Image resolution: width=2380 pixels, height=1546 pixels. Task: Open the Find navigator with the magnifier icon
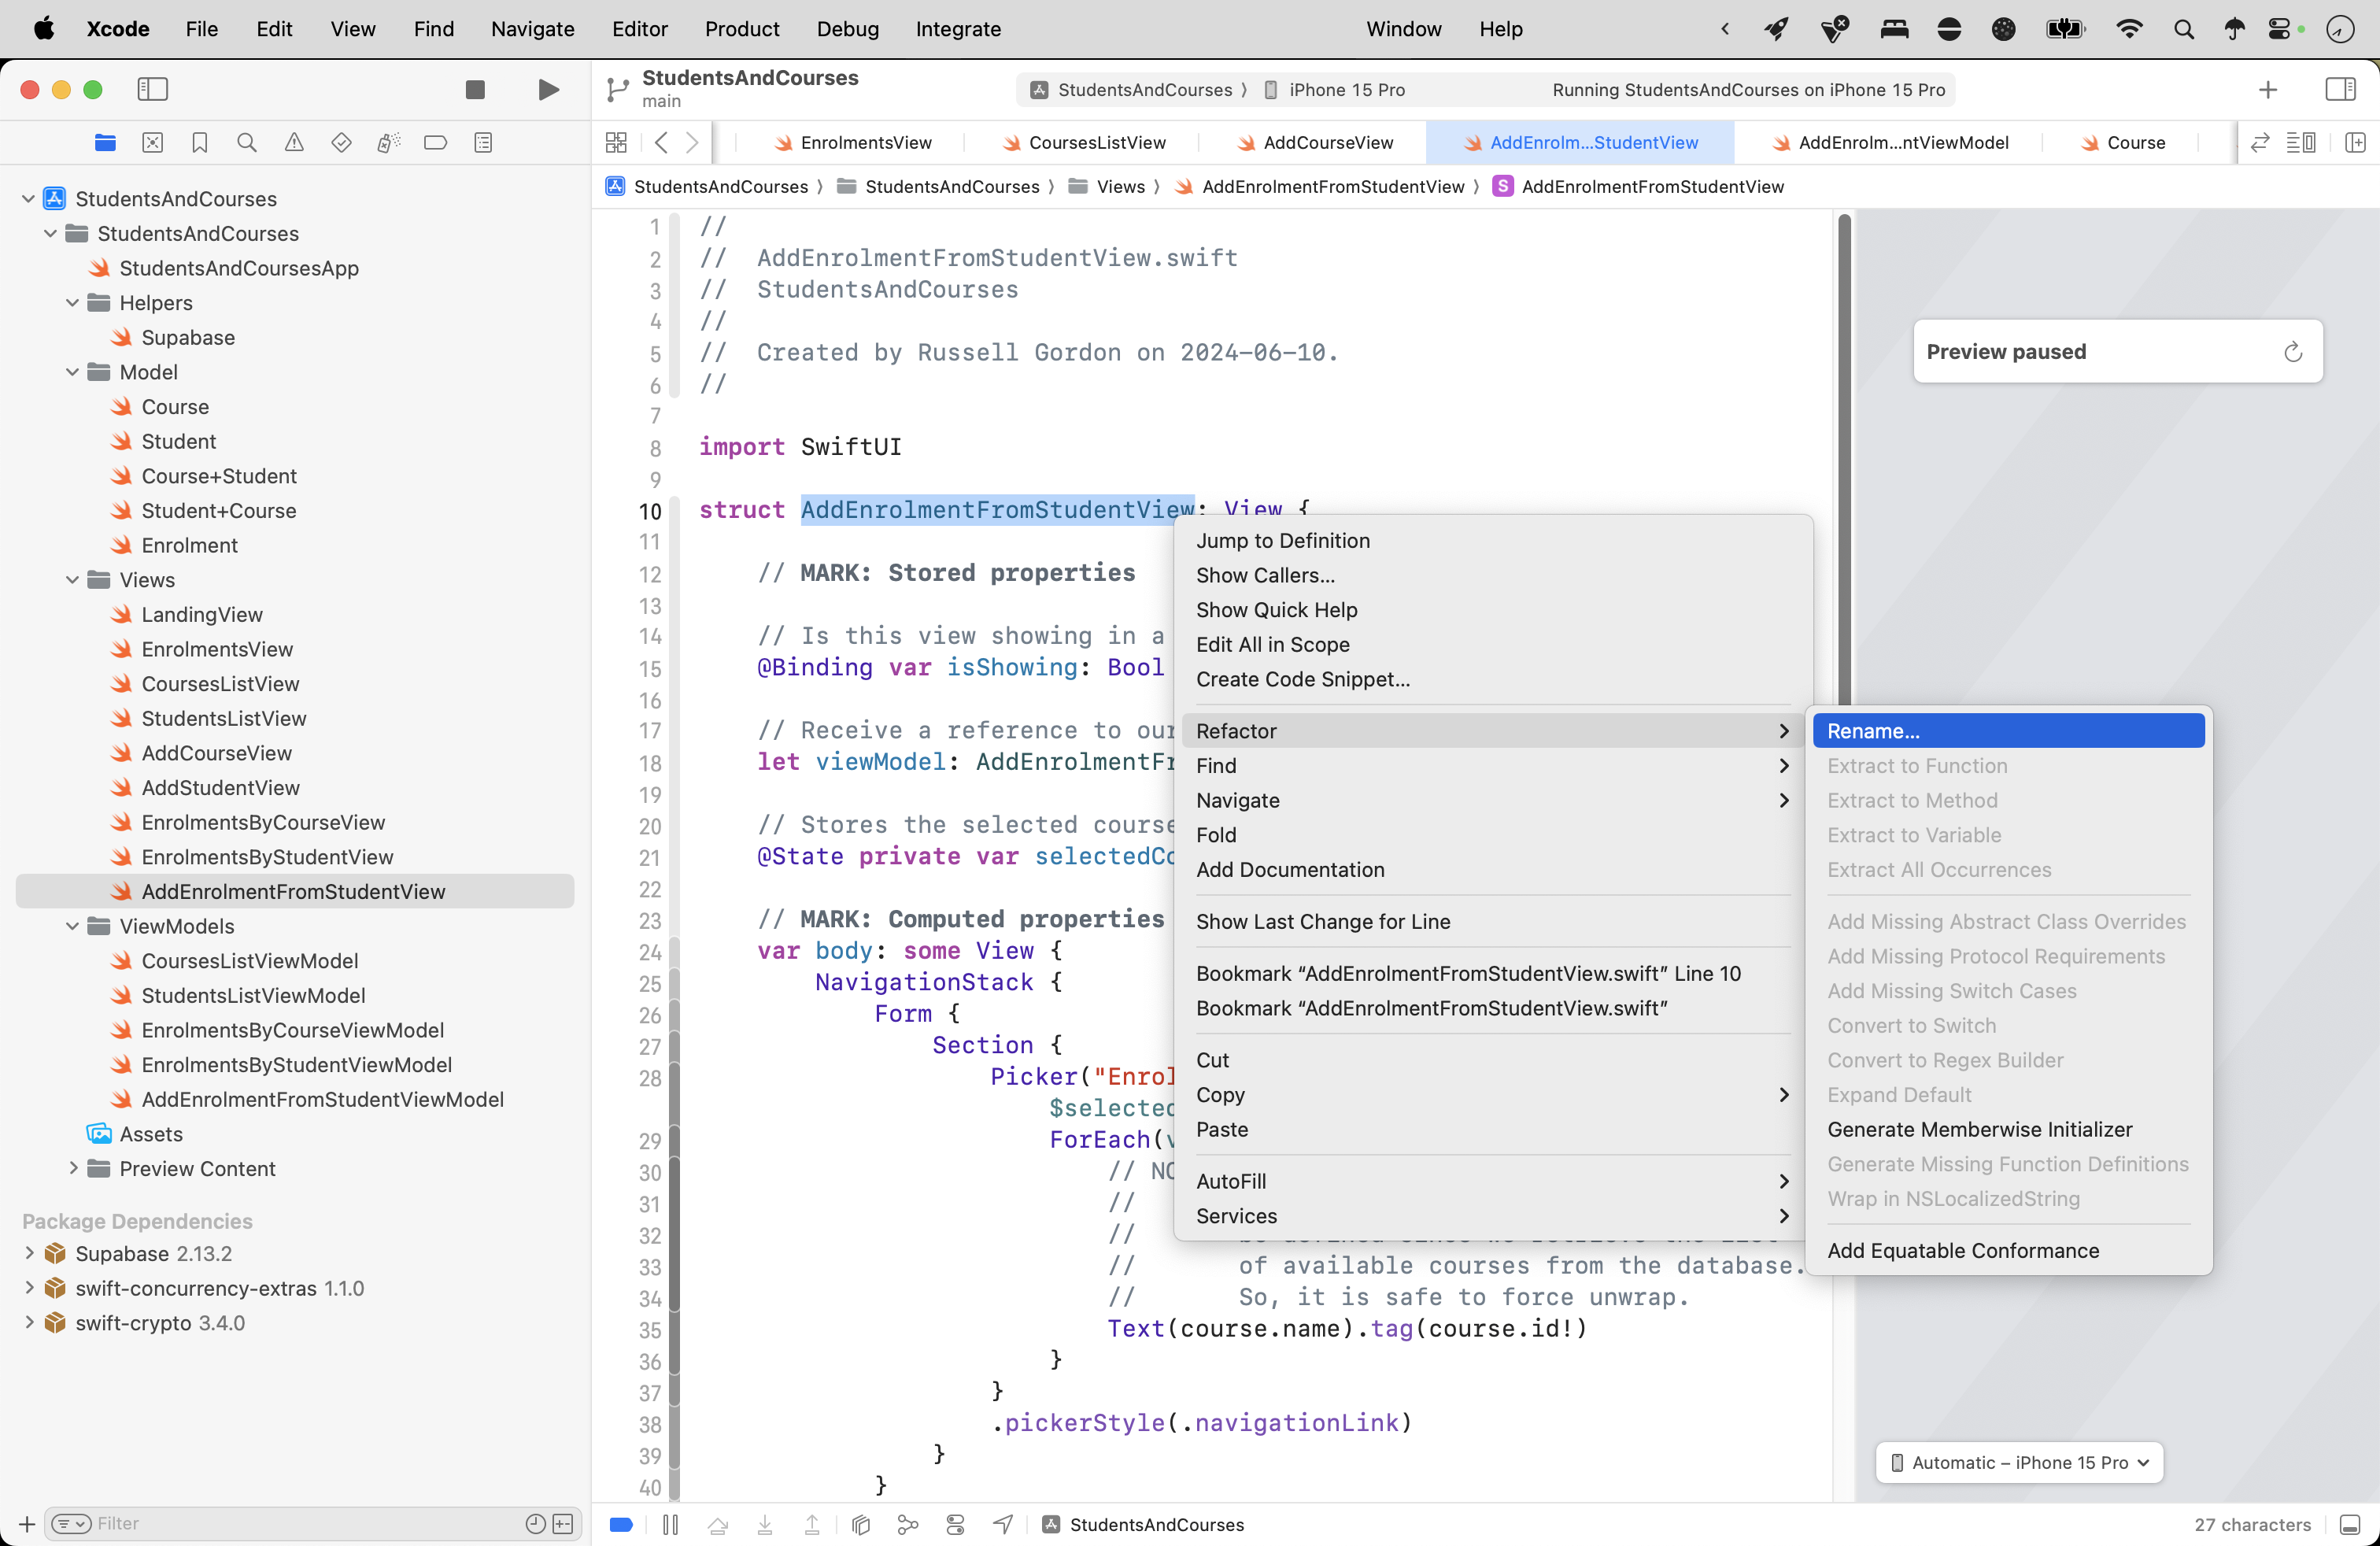(x=246, y=142)
